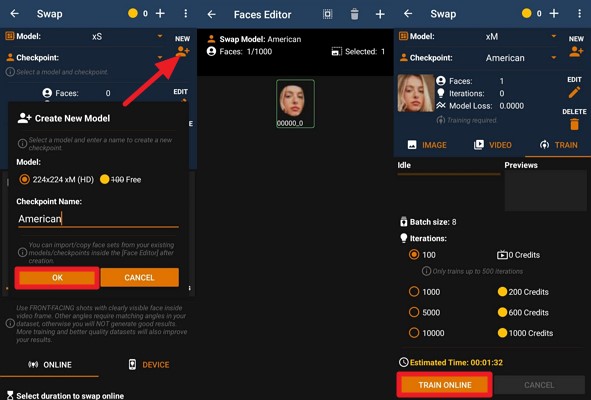Switch to the ONLINE tab
This screenshot has height=400, width=591.
(x=49, y=365)
